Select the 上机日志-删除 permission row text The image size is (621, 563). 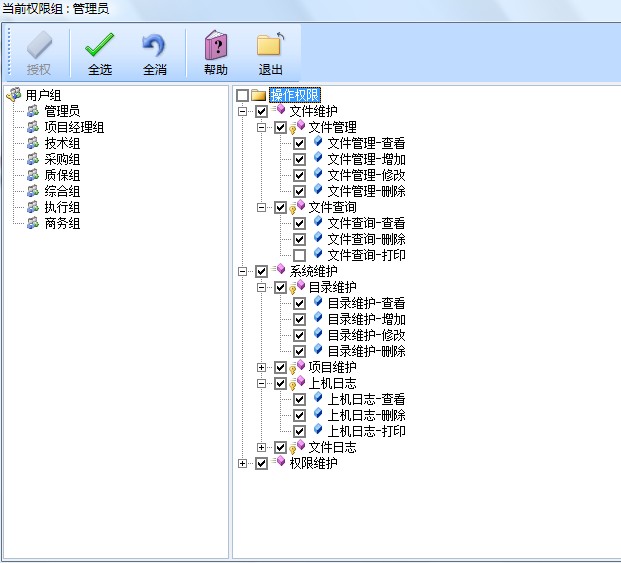[366, 415]
